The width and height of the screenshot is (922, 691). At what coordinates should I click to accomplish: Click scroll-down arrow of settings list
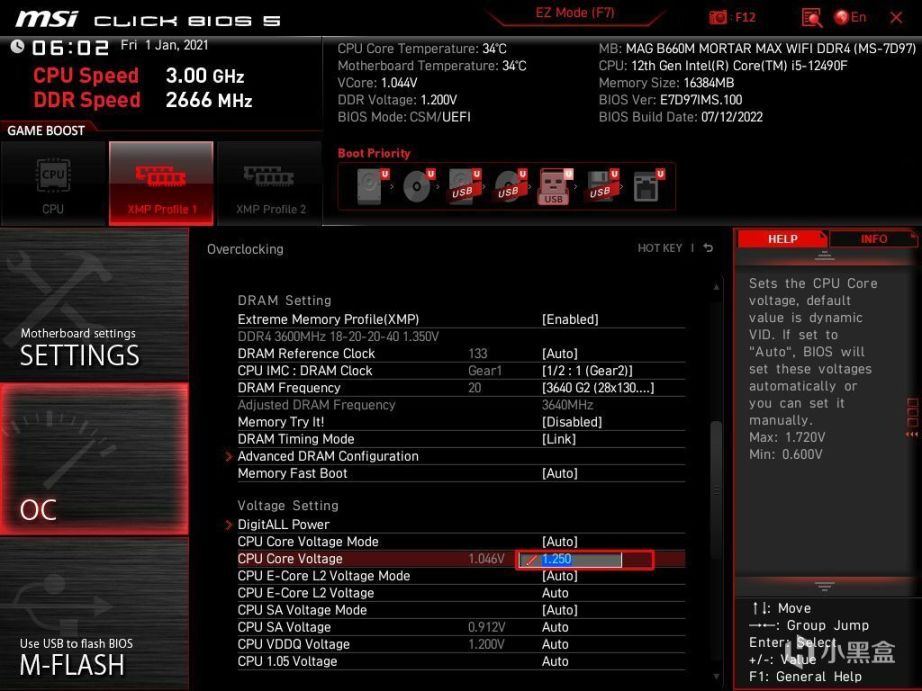pyautogui.click(x=716, y=677)
